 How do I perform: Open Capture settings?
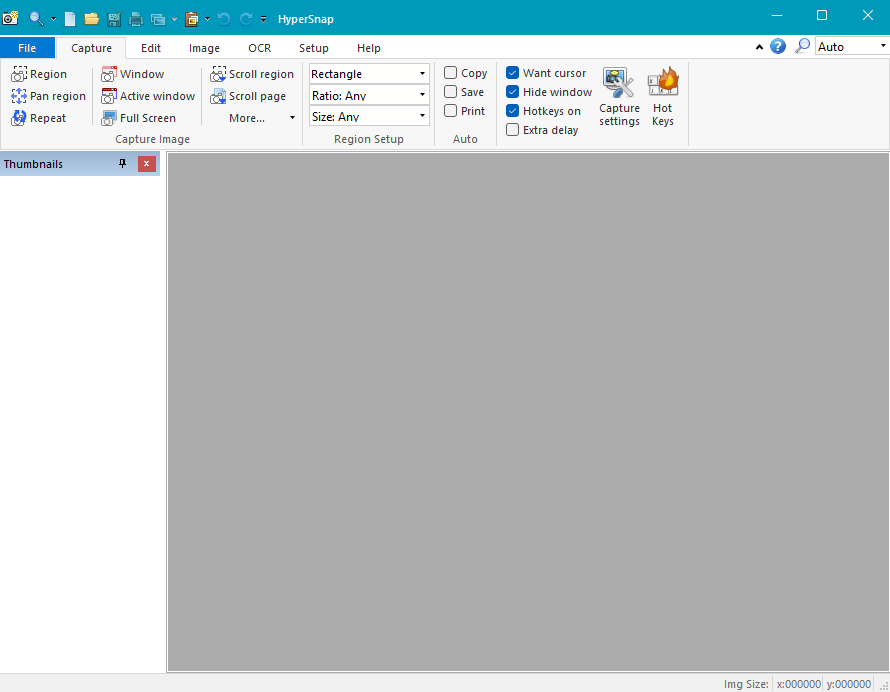tap(619, 97)
